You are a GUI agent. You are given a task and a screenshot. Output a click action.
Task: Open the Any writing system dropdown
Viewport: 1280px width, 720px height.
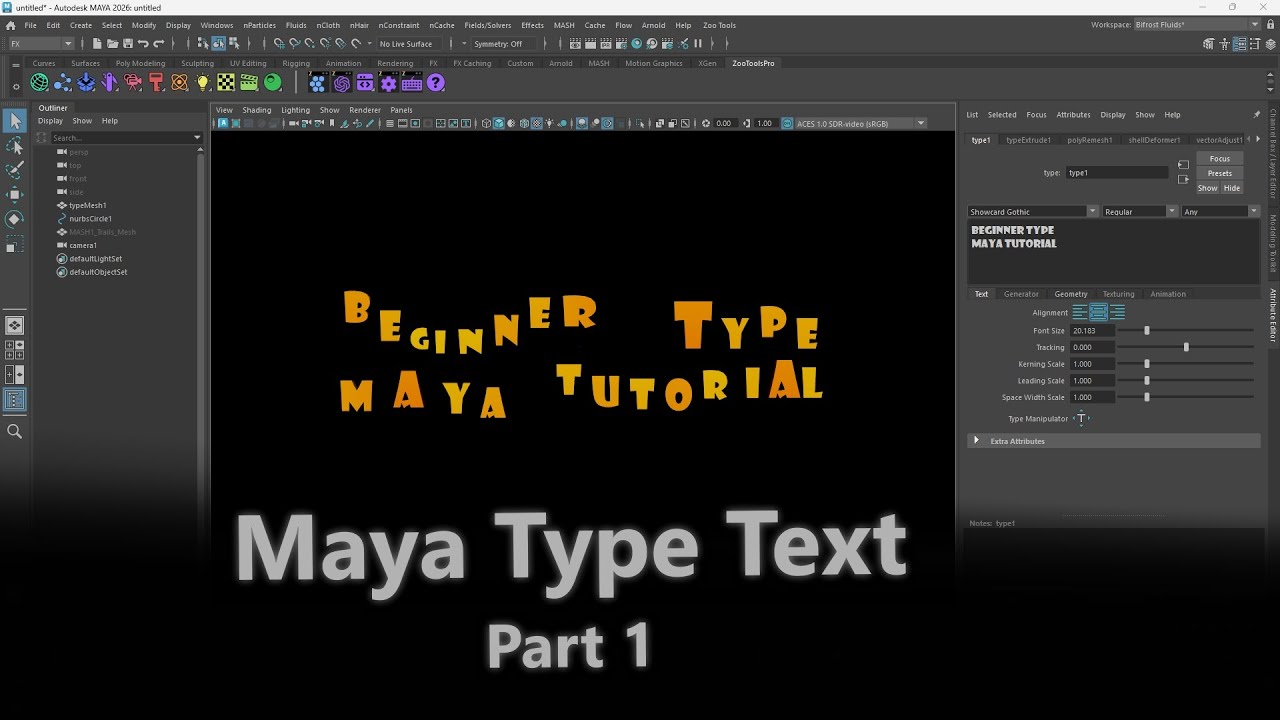coord(1220,211)
